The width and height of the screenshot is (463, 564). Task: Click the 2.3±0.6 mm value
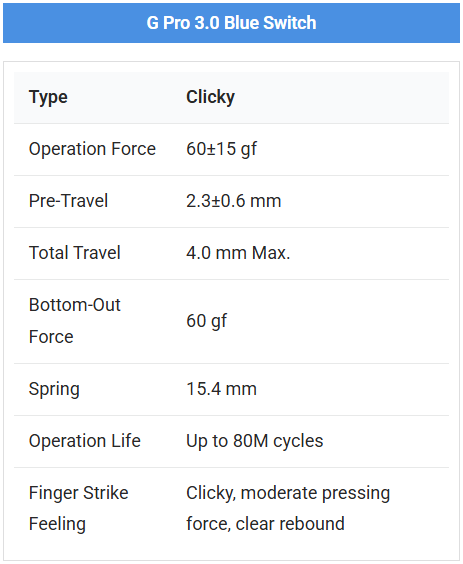233,201
